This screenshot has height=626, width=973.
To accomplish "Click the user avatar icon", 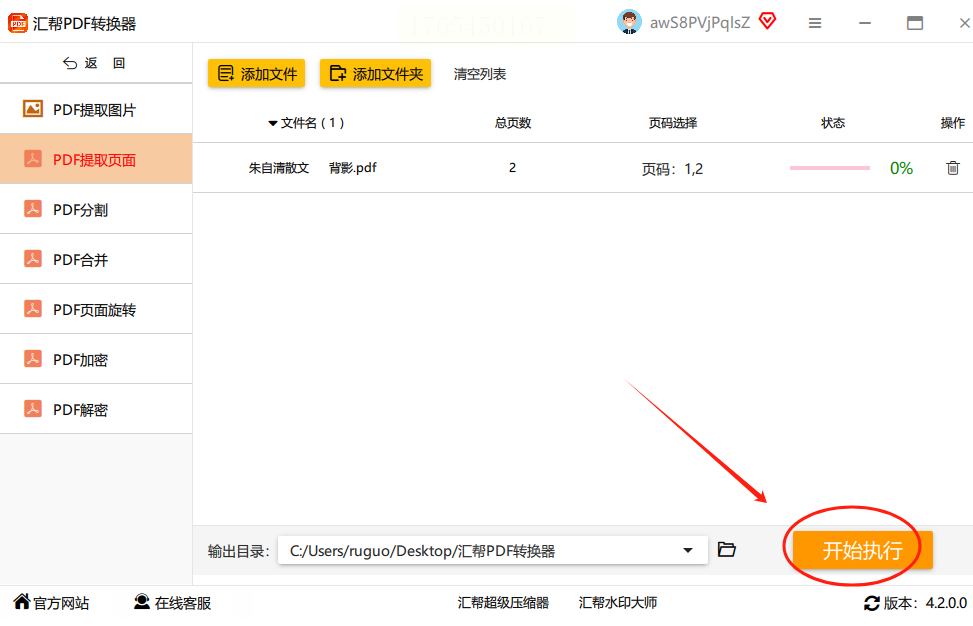I will click(x=629, y=22).
